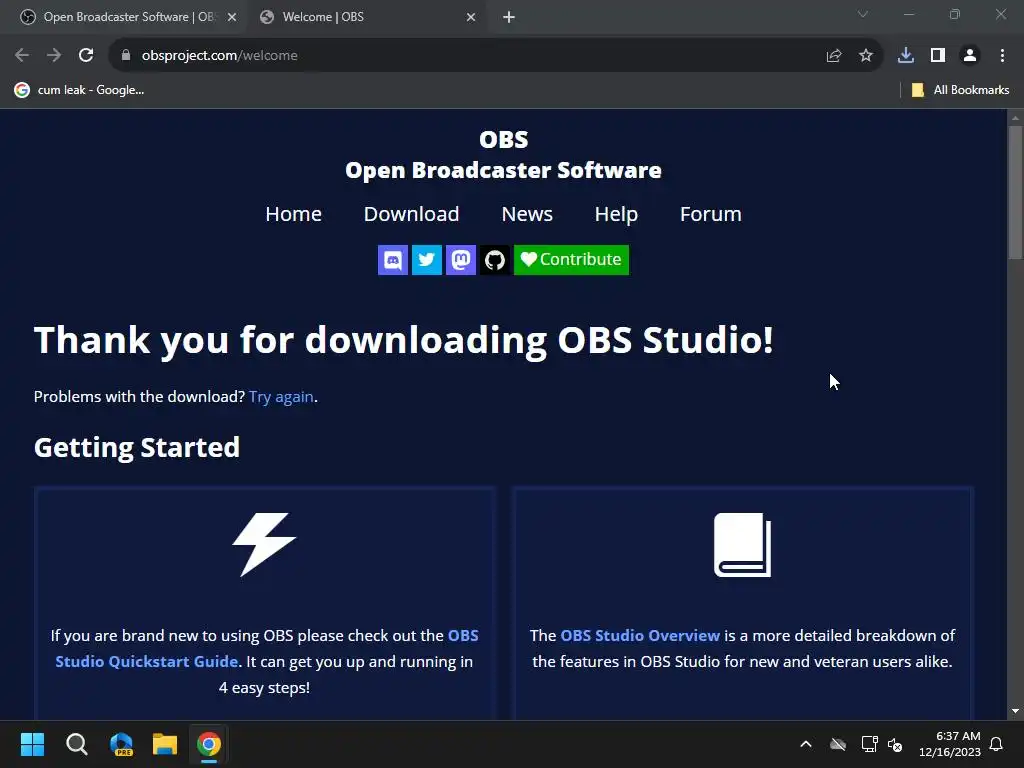Viewport: 1024px width, 768px height.
Task: Click the address bar URL
Action: coord(219,56)
